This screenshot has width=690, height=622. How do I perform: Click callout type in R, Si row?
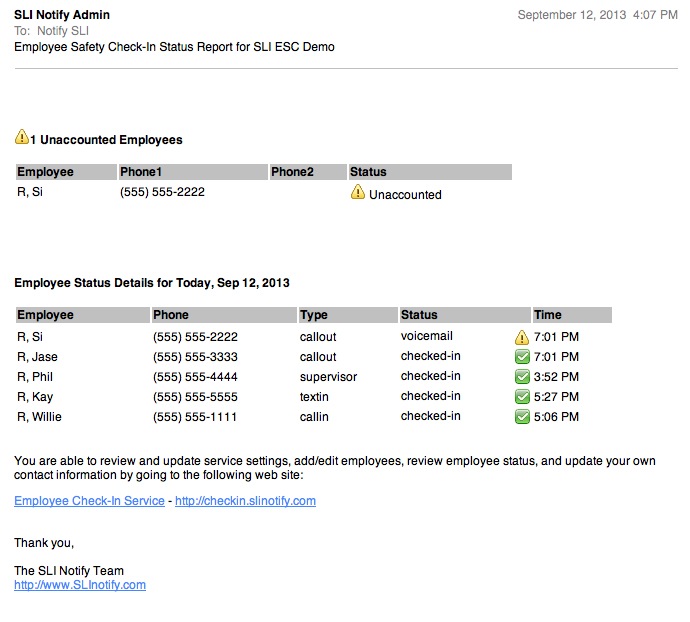click(318, 337)
